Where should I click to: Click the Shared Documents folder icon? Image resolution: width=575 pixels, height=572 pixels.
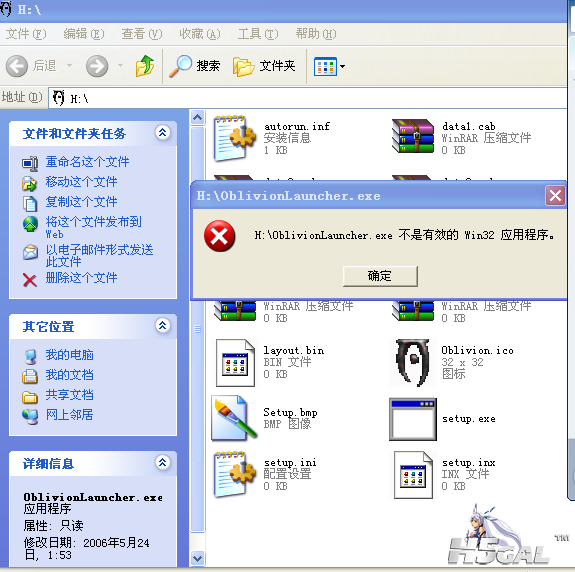[x=30, y=397]
